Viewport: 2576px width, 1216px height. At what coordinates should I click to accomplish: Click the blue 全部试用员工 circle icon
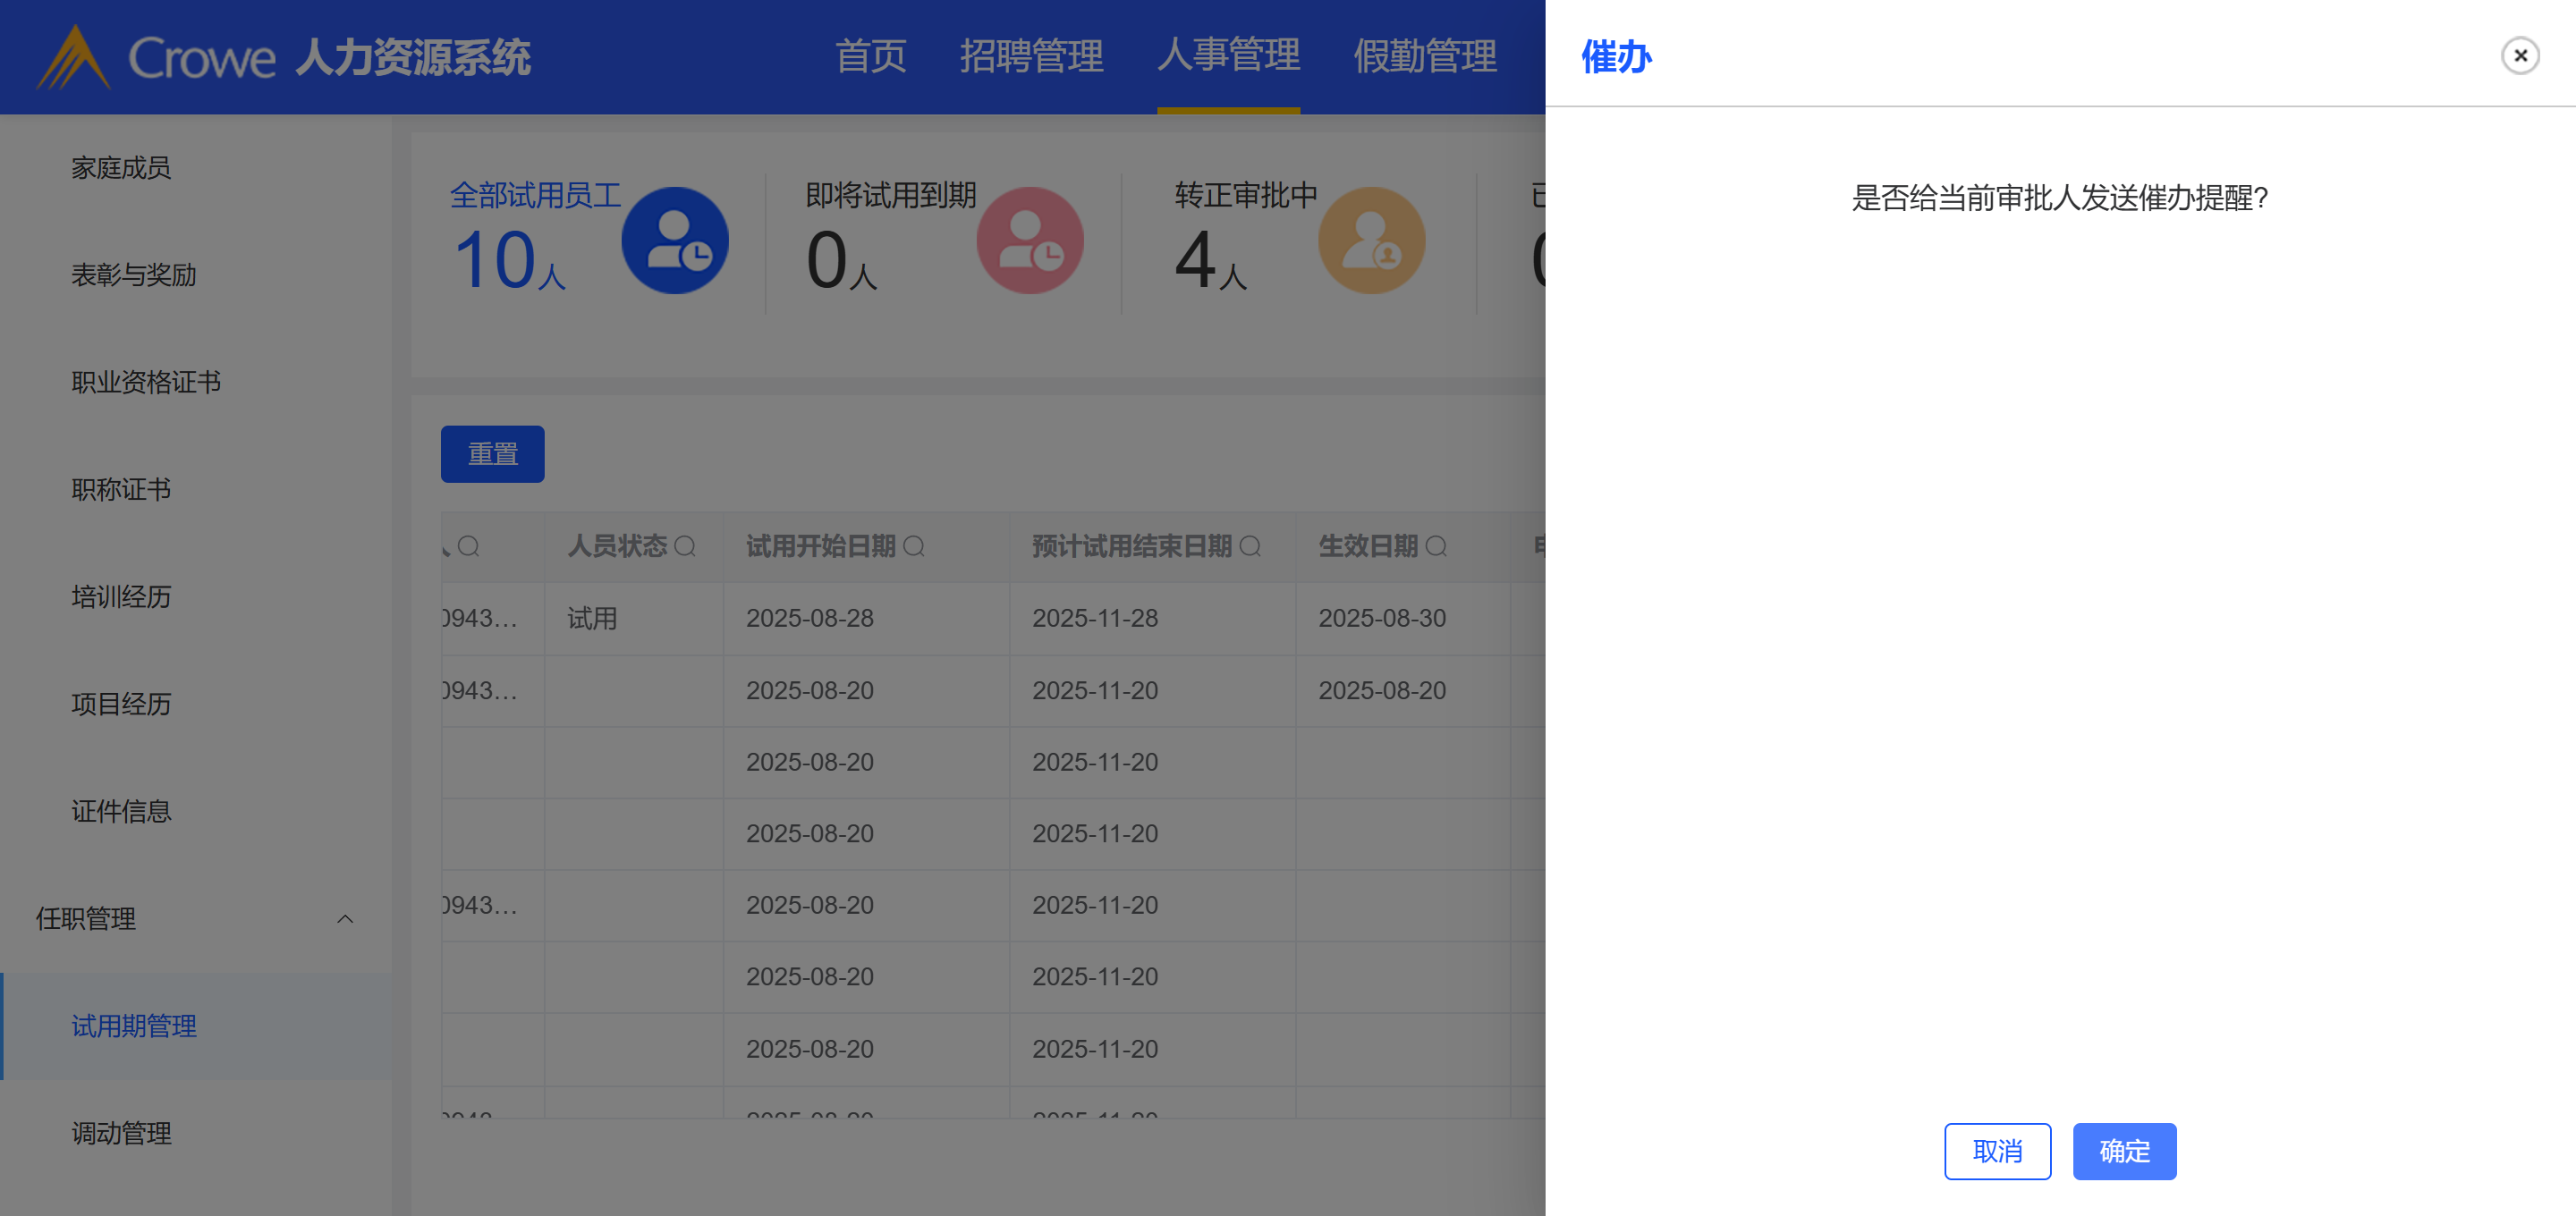coord(675,241)
